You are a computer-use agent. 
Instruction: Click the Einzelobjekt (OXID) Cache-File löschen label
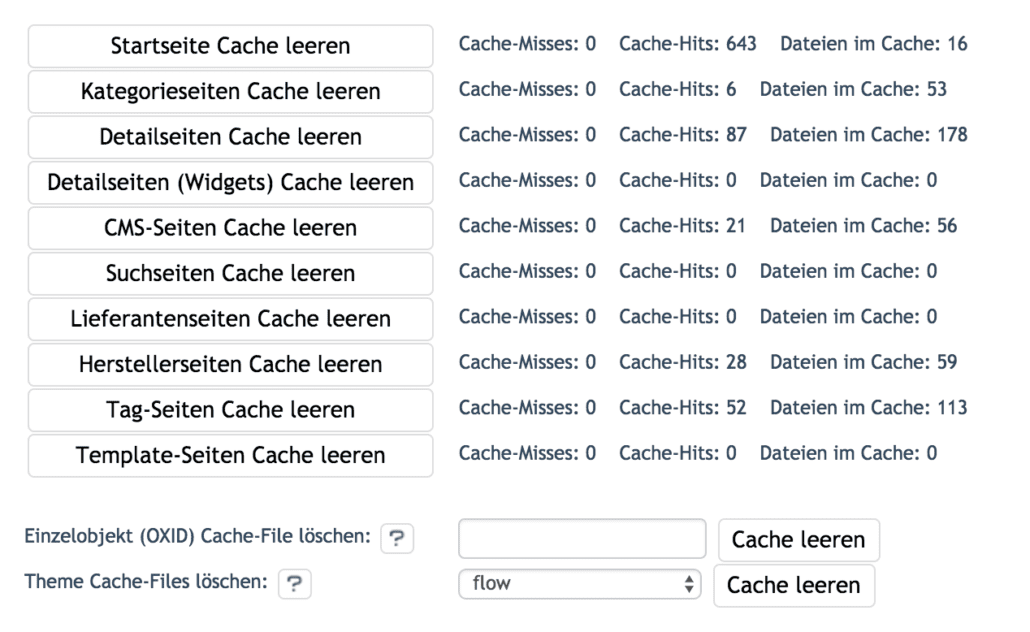click(x=198, y=536)
